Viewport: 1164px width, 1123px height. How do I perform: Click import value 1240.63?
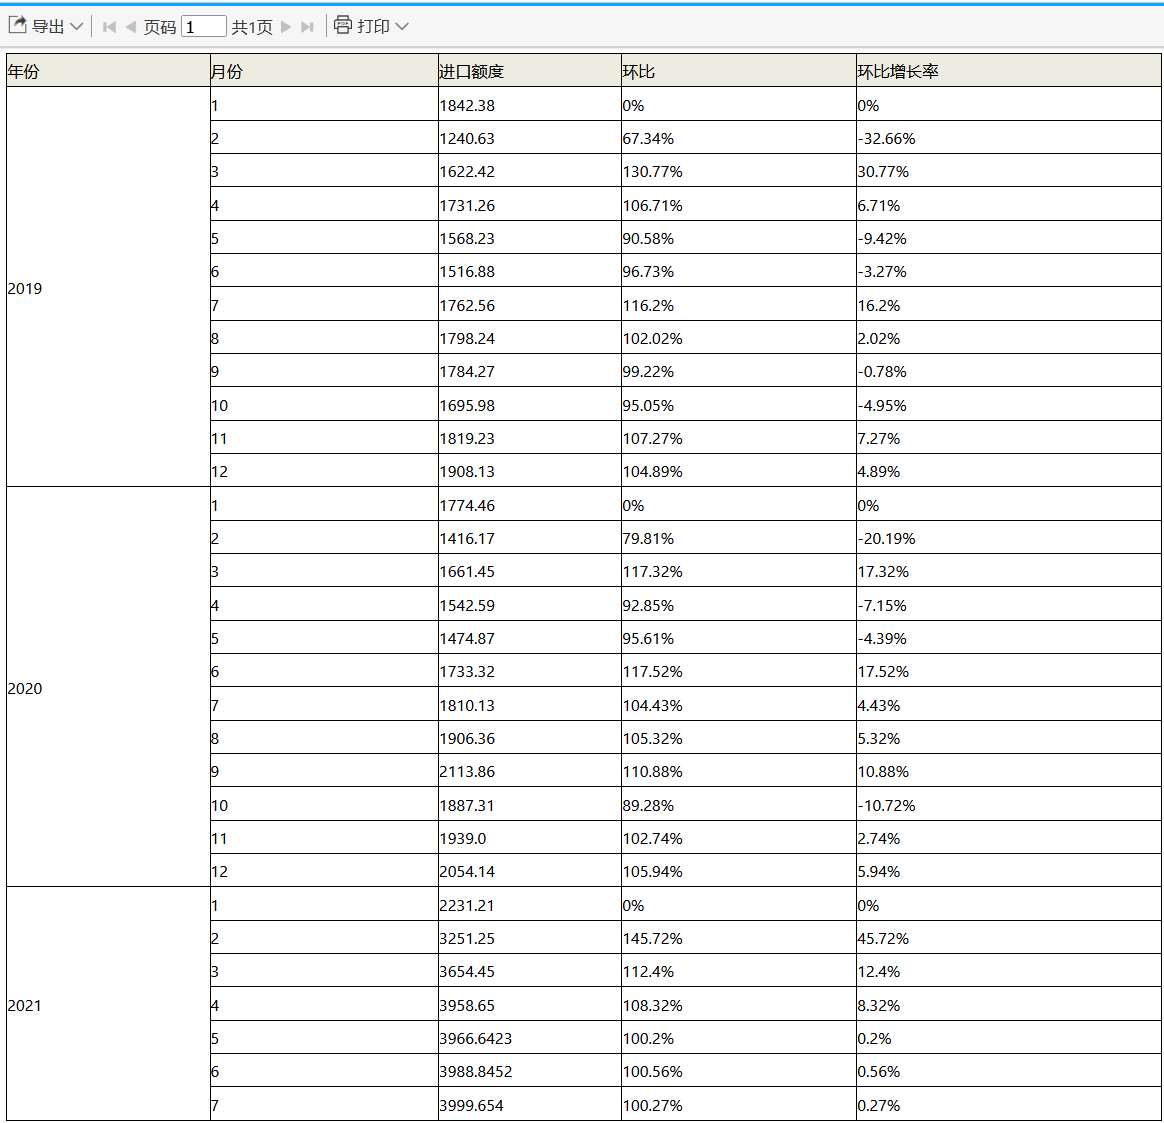pyautogui.click(x=530, y=138)
